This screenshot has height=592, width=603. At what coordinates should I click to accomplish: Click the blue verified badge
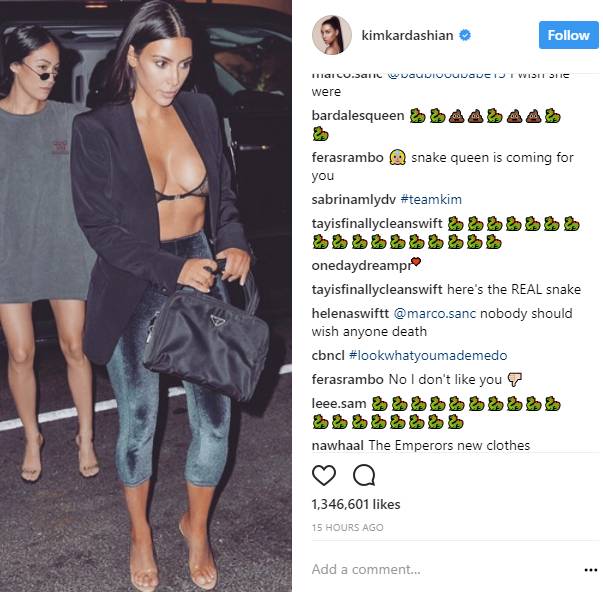pos(465,35)
